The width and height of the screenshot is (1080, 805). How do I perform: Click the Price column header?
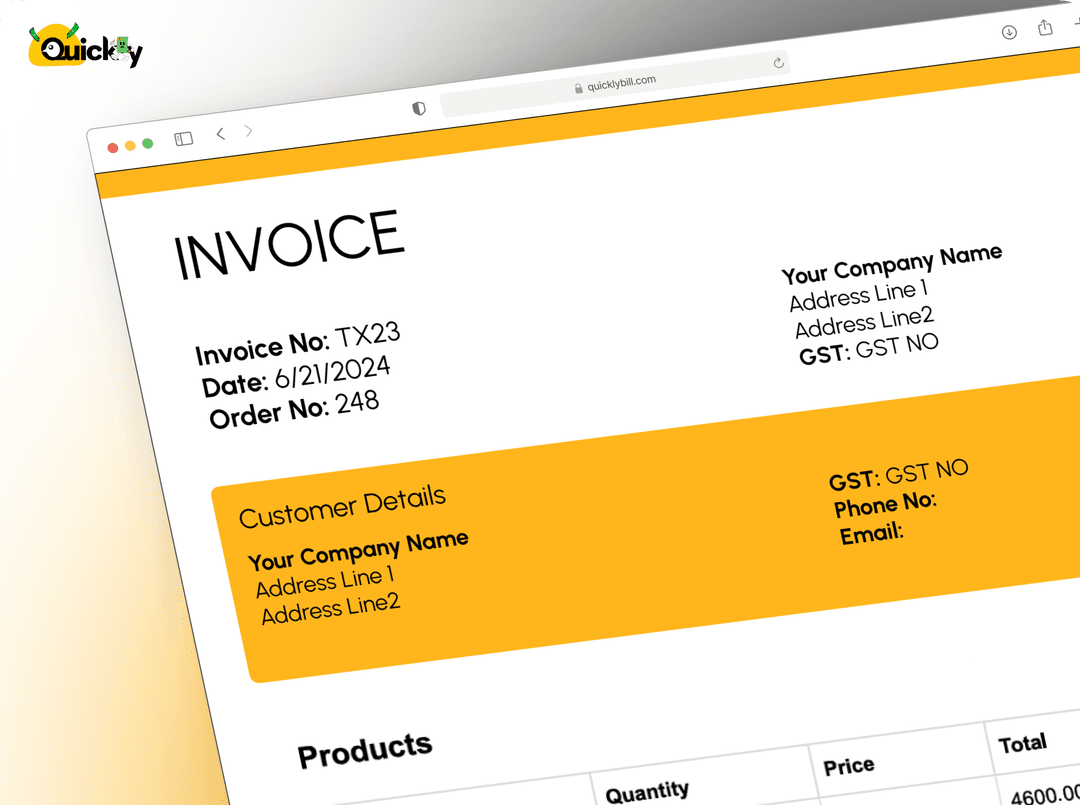coord(849,766)
